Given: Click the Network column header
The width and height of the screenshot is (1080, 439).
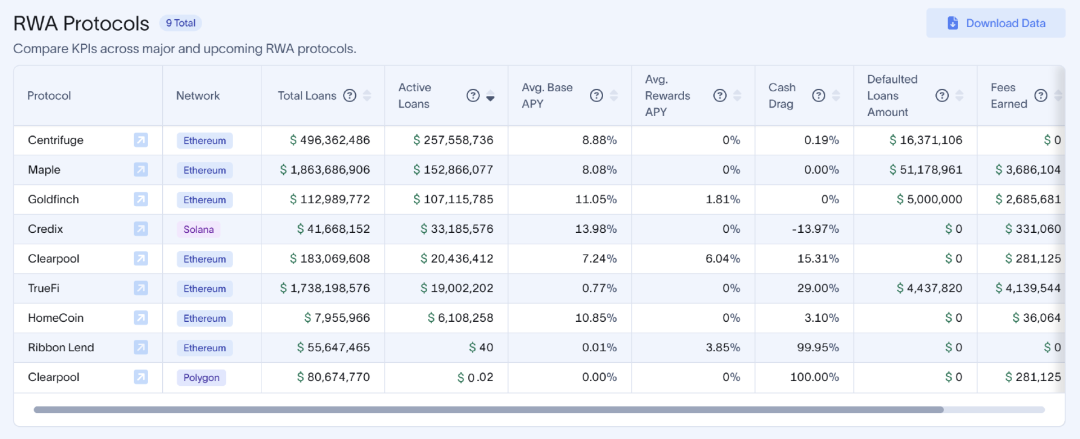Looking at the screenshot, I should click(198, 96).
